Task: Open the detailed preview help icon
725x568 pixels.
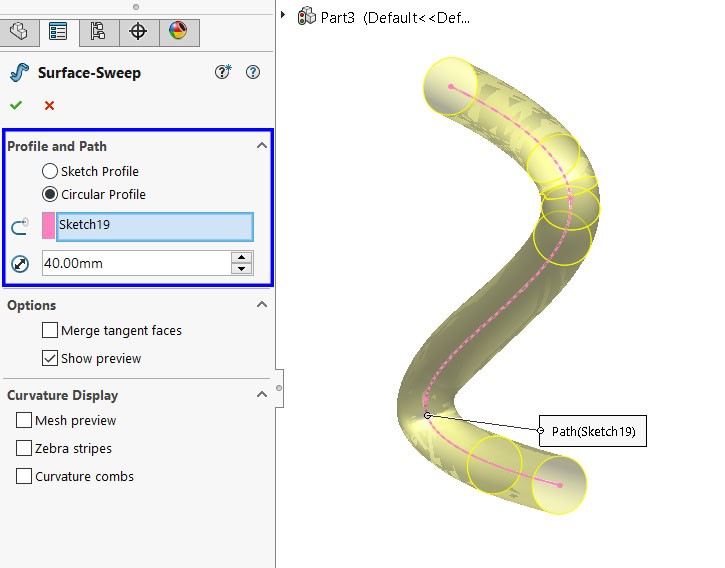Action: (x=223, y=72)
